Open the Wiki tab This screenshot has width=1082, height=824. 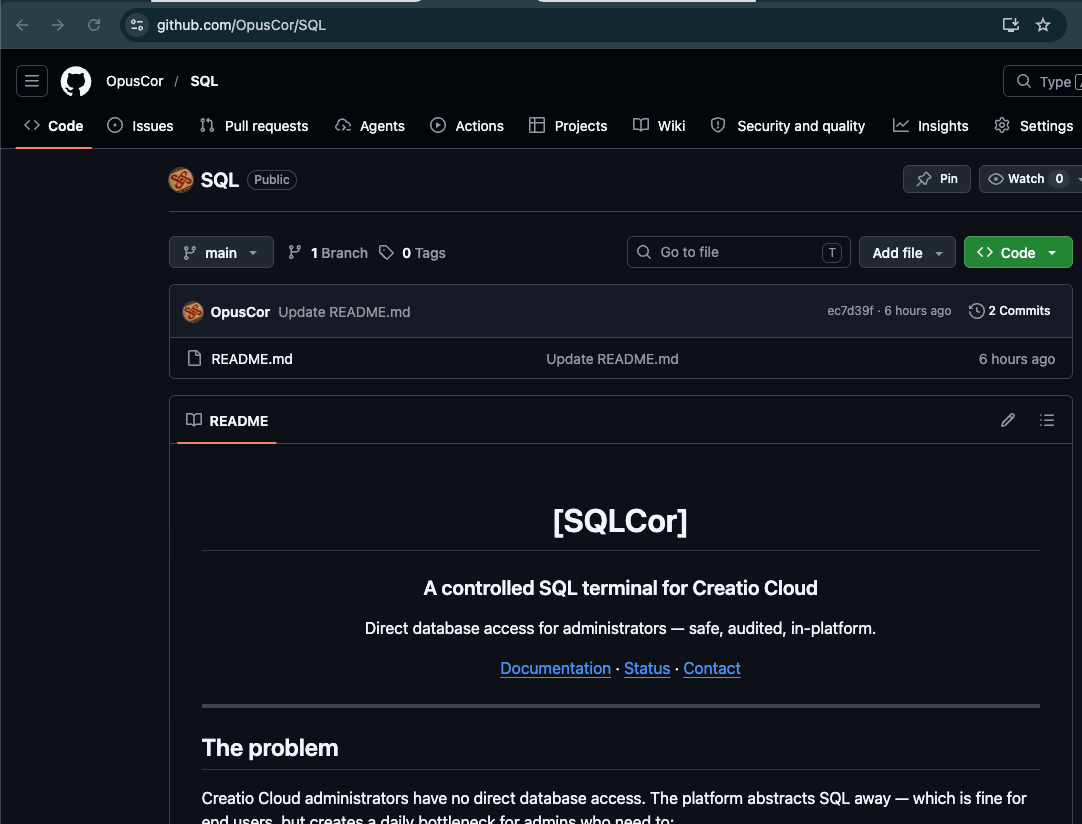659,126
